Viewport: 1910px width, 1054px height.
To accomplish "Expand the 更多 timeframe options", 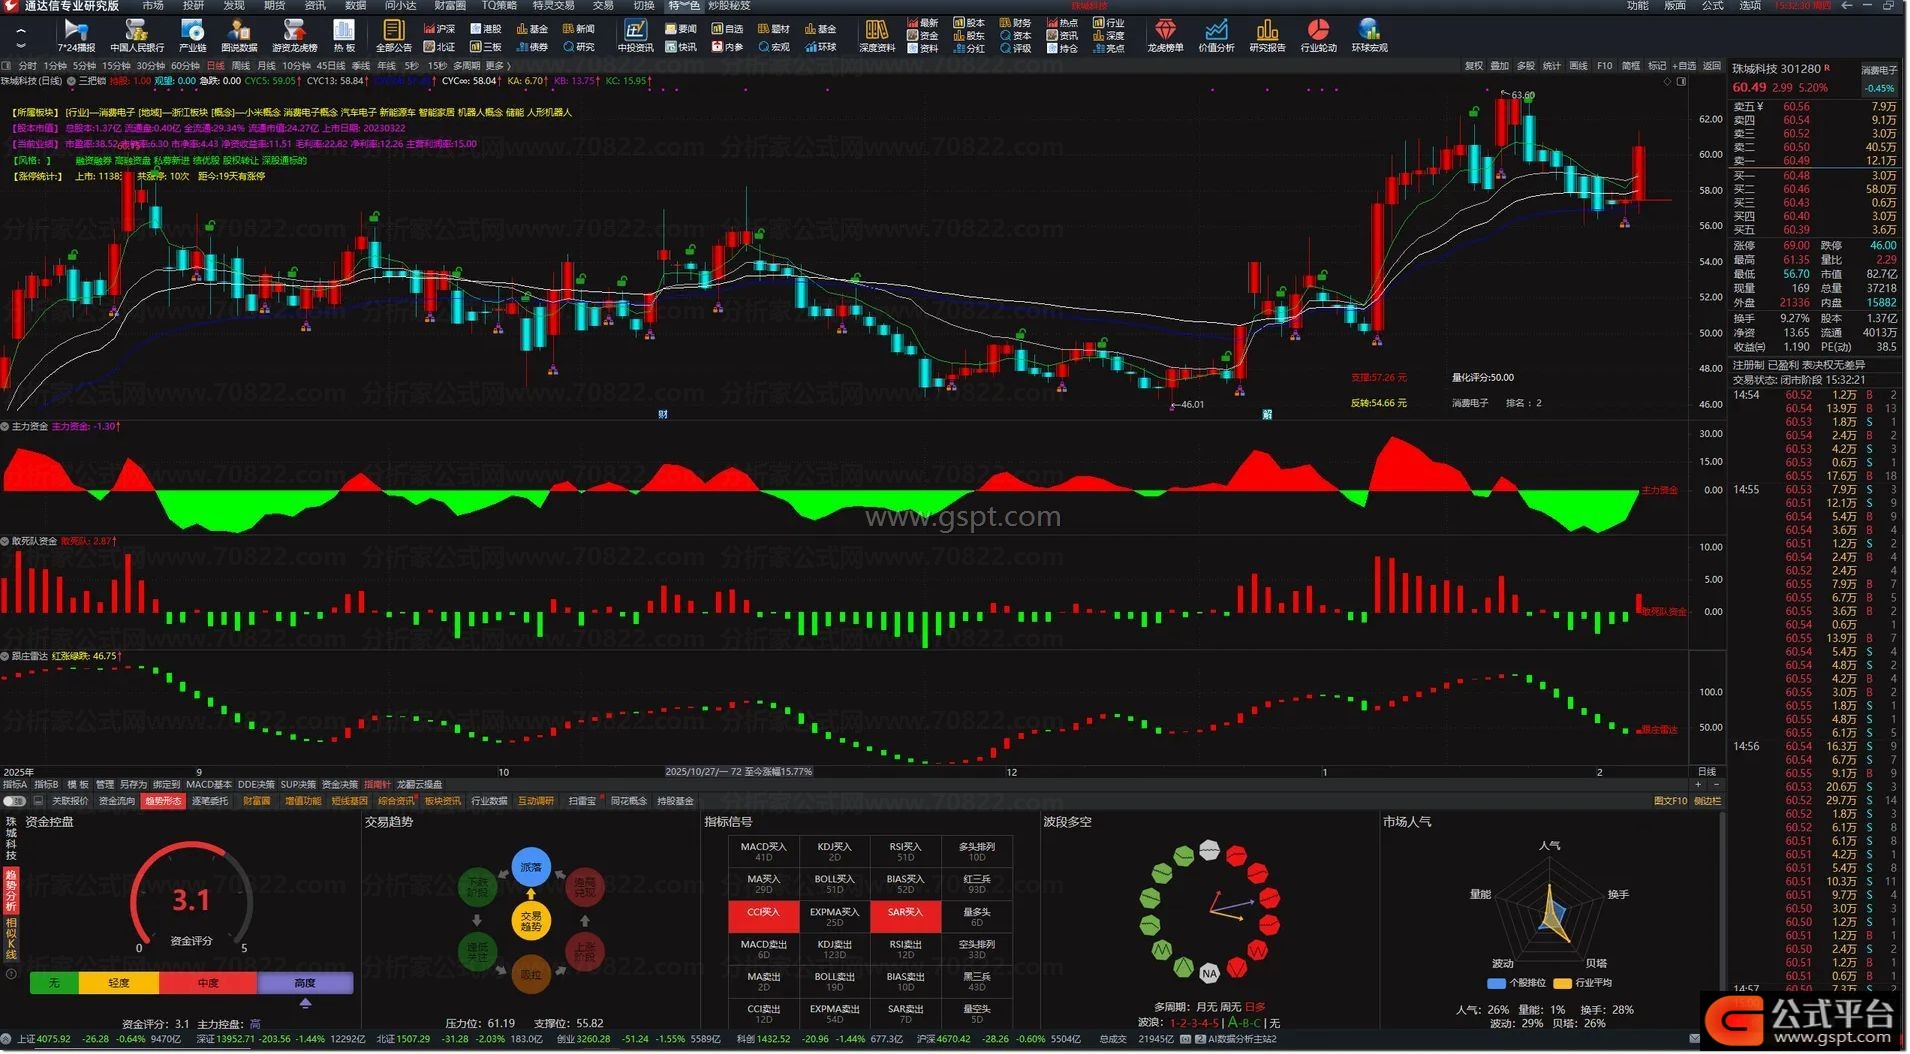I will point(496,66).
